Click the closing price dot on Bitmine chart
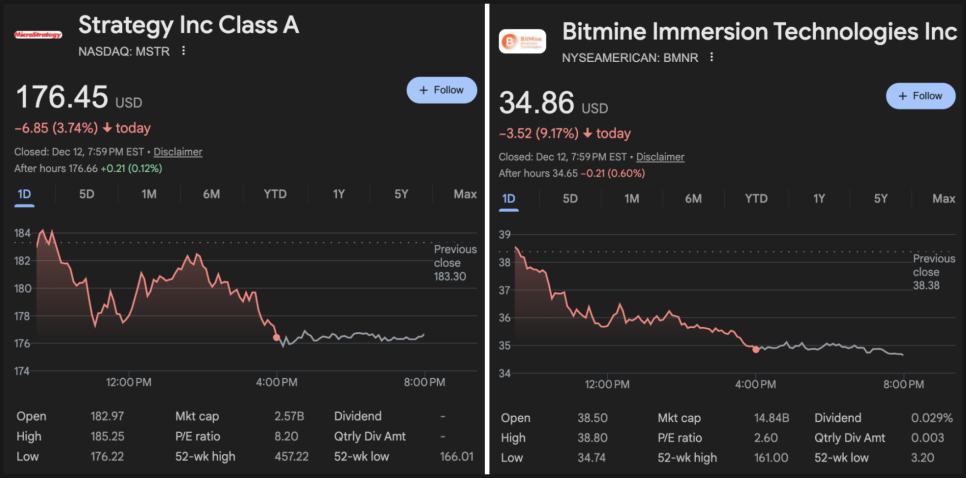This screenshot has width=966, height=478. tap(756, 349)
